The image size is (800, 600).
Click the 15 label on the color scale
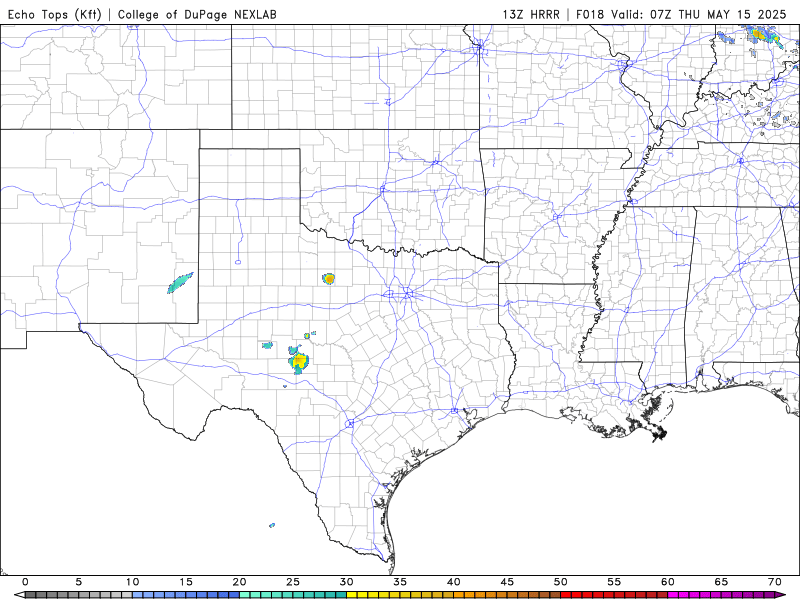tap(186, 582)
